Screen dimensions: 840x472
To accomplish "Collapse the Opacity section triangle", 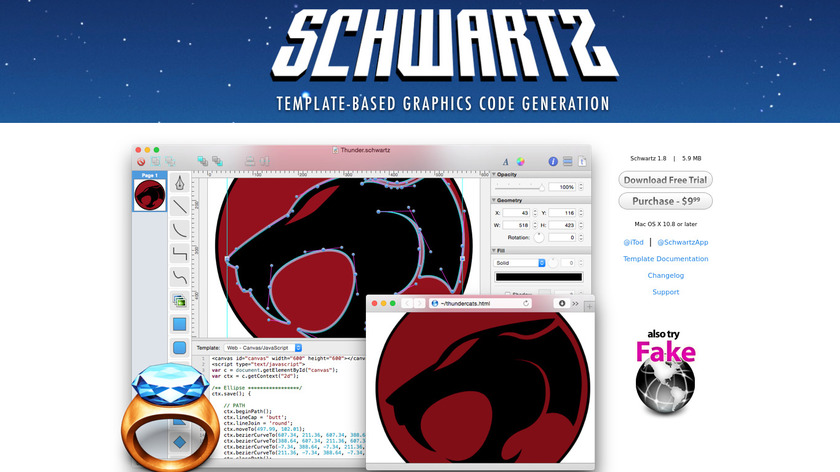I will pos(494,175).
